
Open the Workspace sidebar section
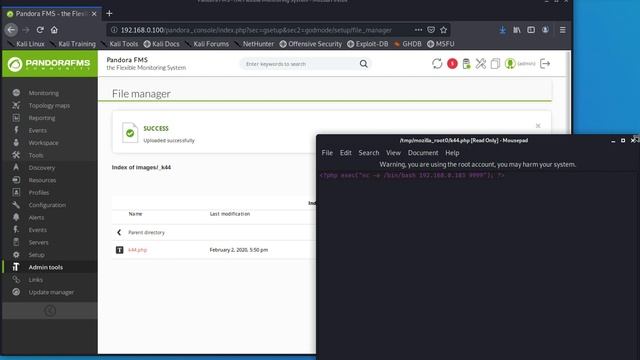[x=43, y=143]
